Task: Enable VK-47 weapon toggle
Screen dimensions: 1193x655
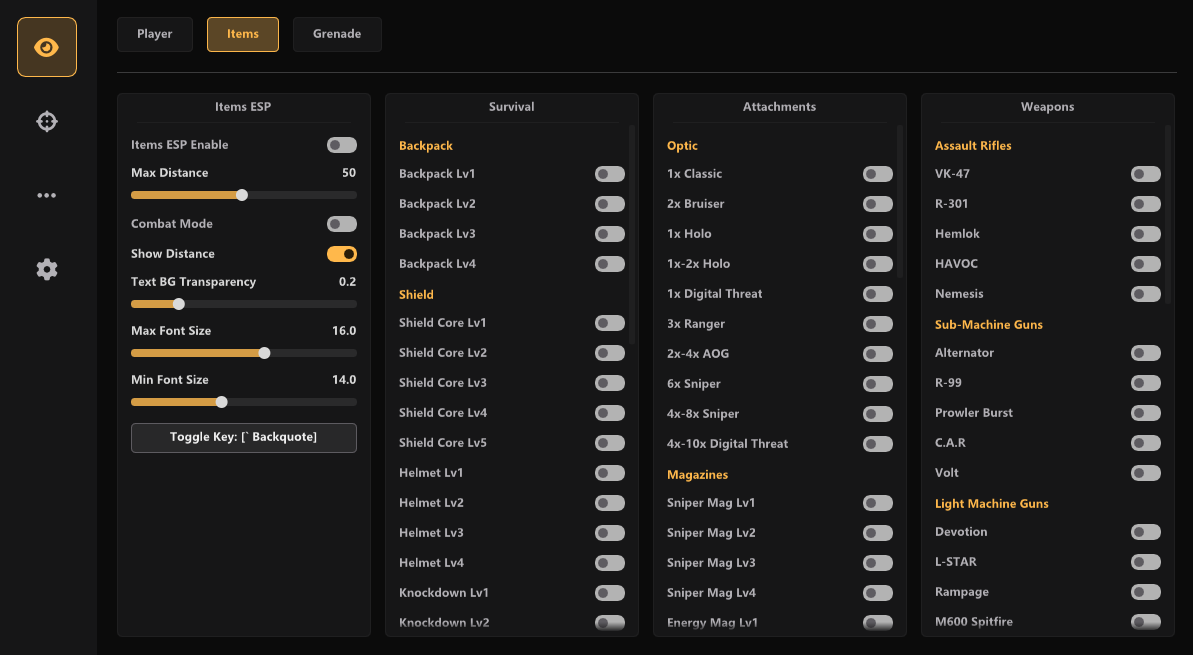Action: coord(1145,174)
